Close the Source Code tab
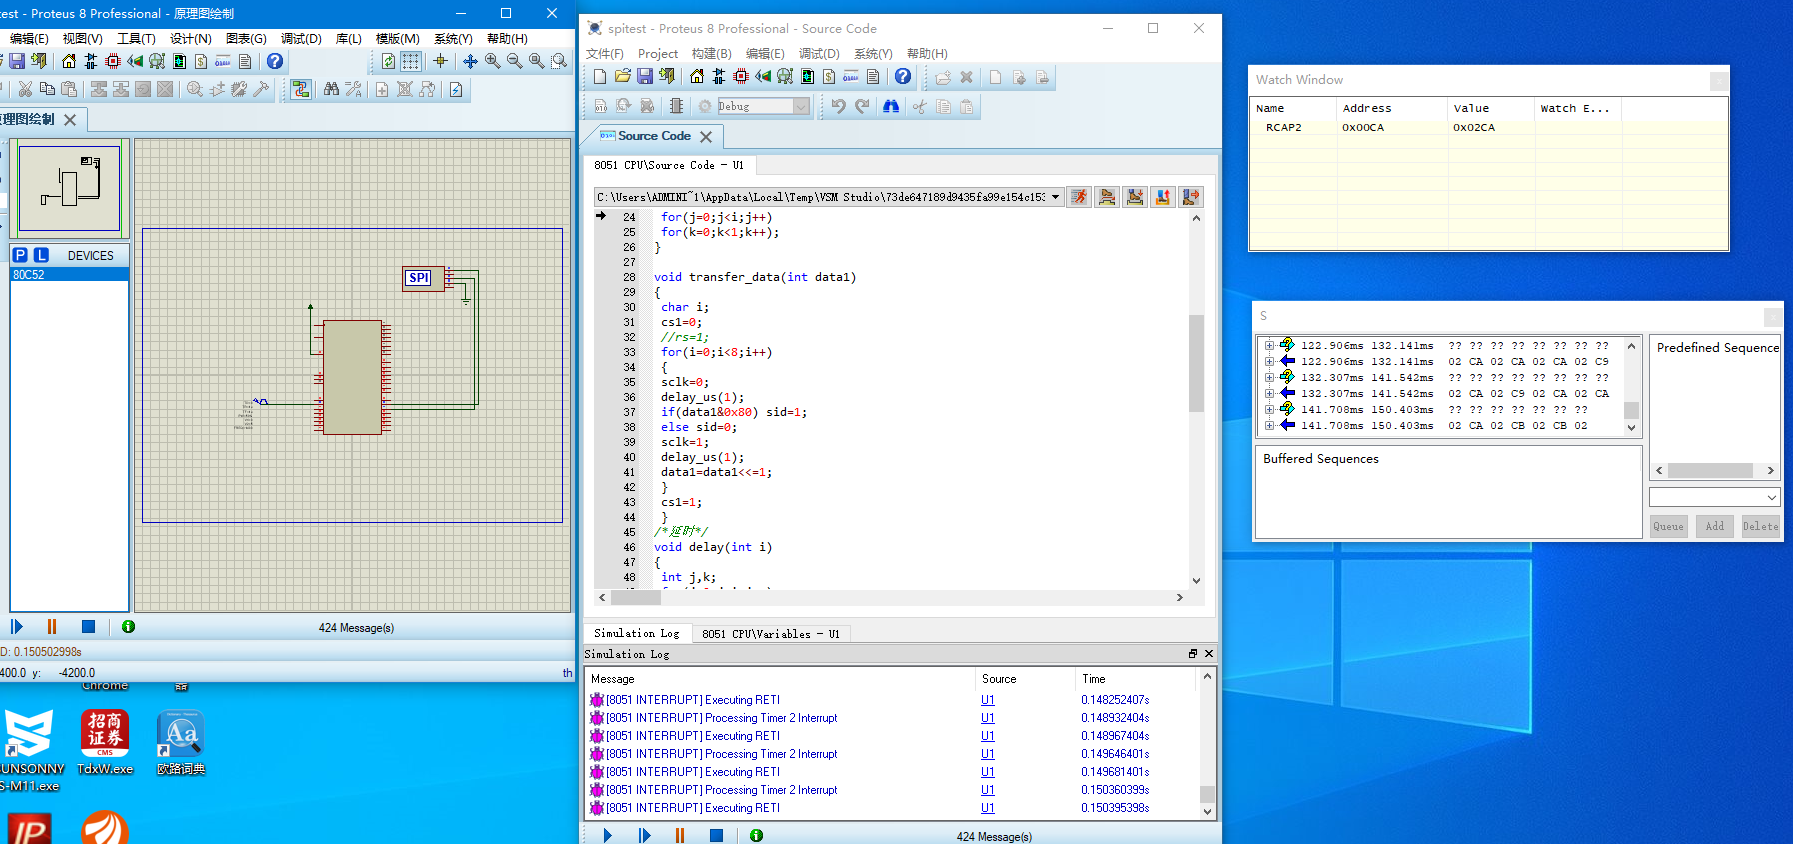The image size is (1793, 844). point(706,136)
